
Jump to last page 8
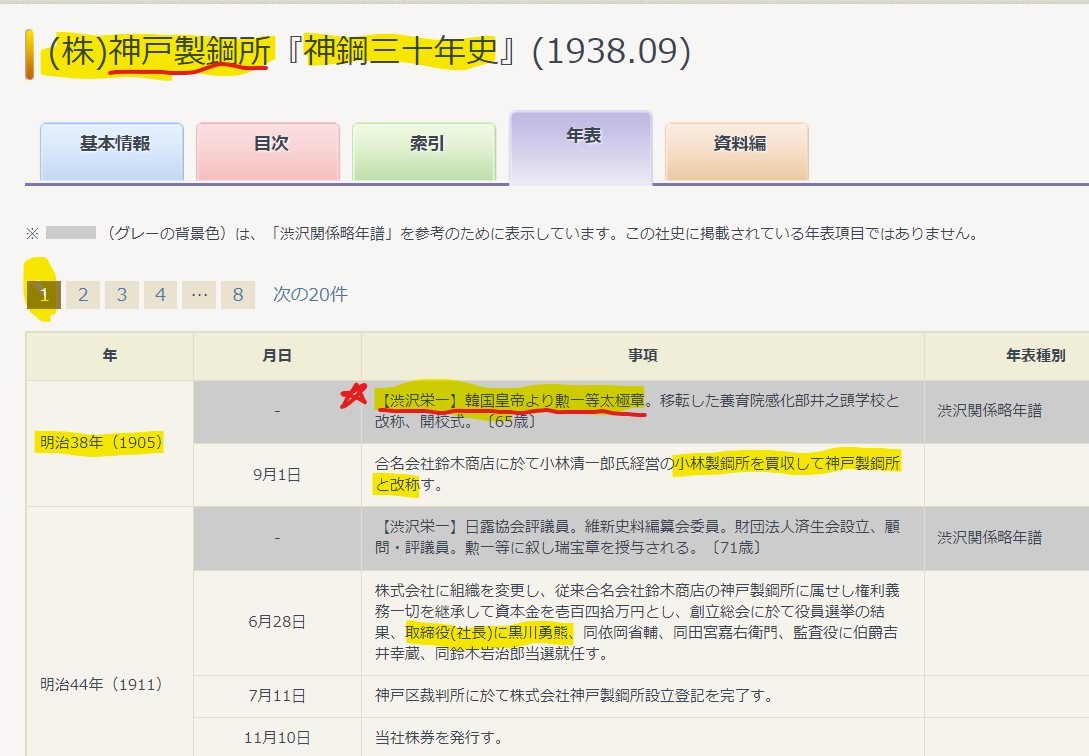238,295
